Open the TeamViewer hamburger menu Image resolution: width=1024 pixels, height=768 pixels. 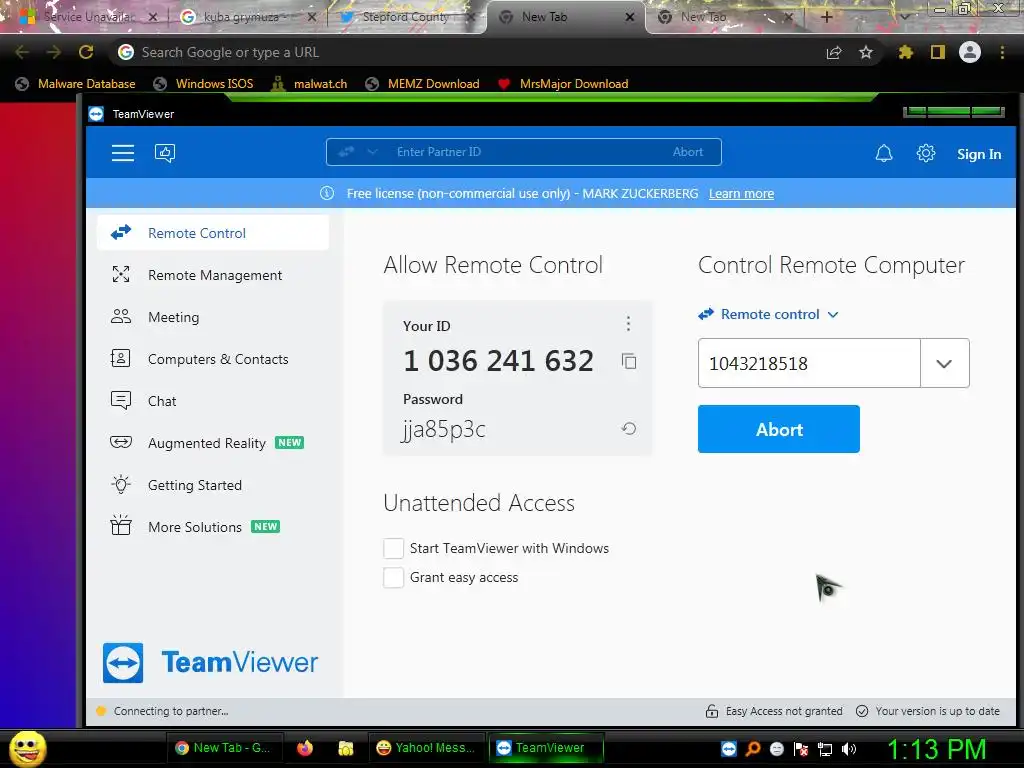(122, 153)
